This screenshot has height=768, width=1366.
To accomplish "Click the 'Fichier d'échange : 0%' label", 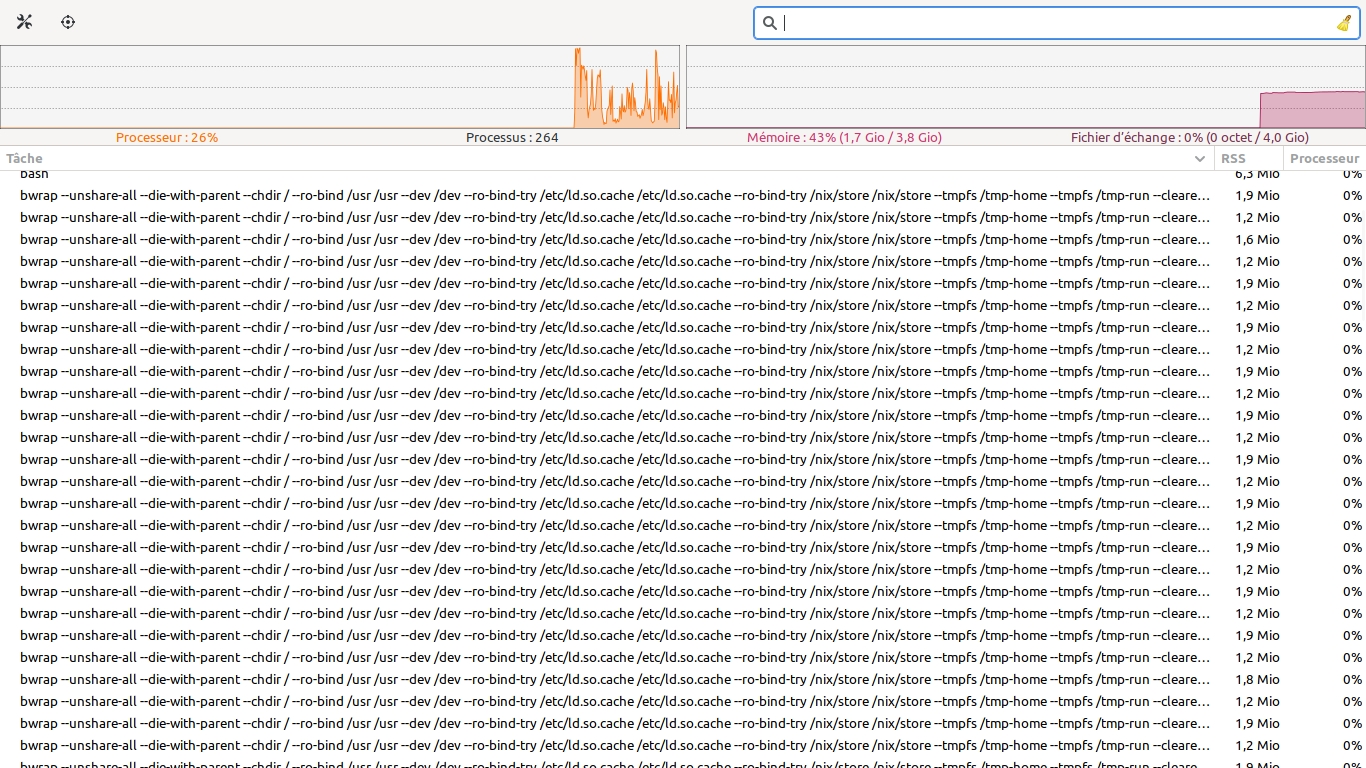I will [x=1189, y=137].
